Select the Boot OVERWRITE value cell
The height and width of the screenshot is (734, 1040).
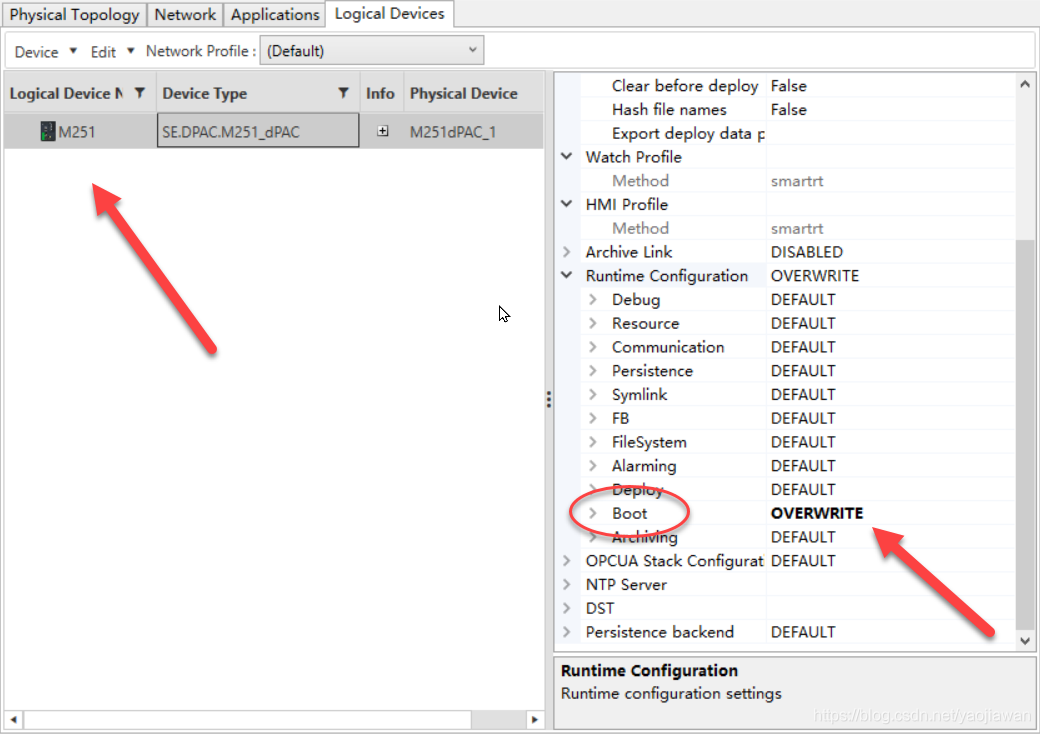point(816,514)
